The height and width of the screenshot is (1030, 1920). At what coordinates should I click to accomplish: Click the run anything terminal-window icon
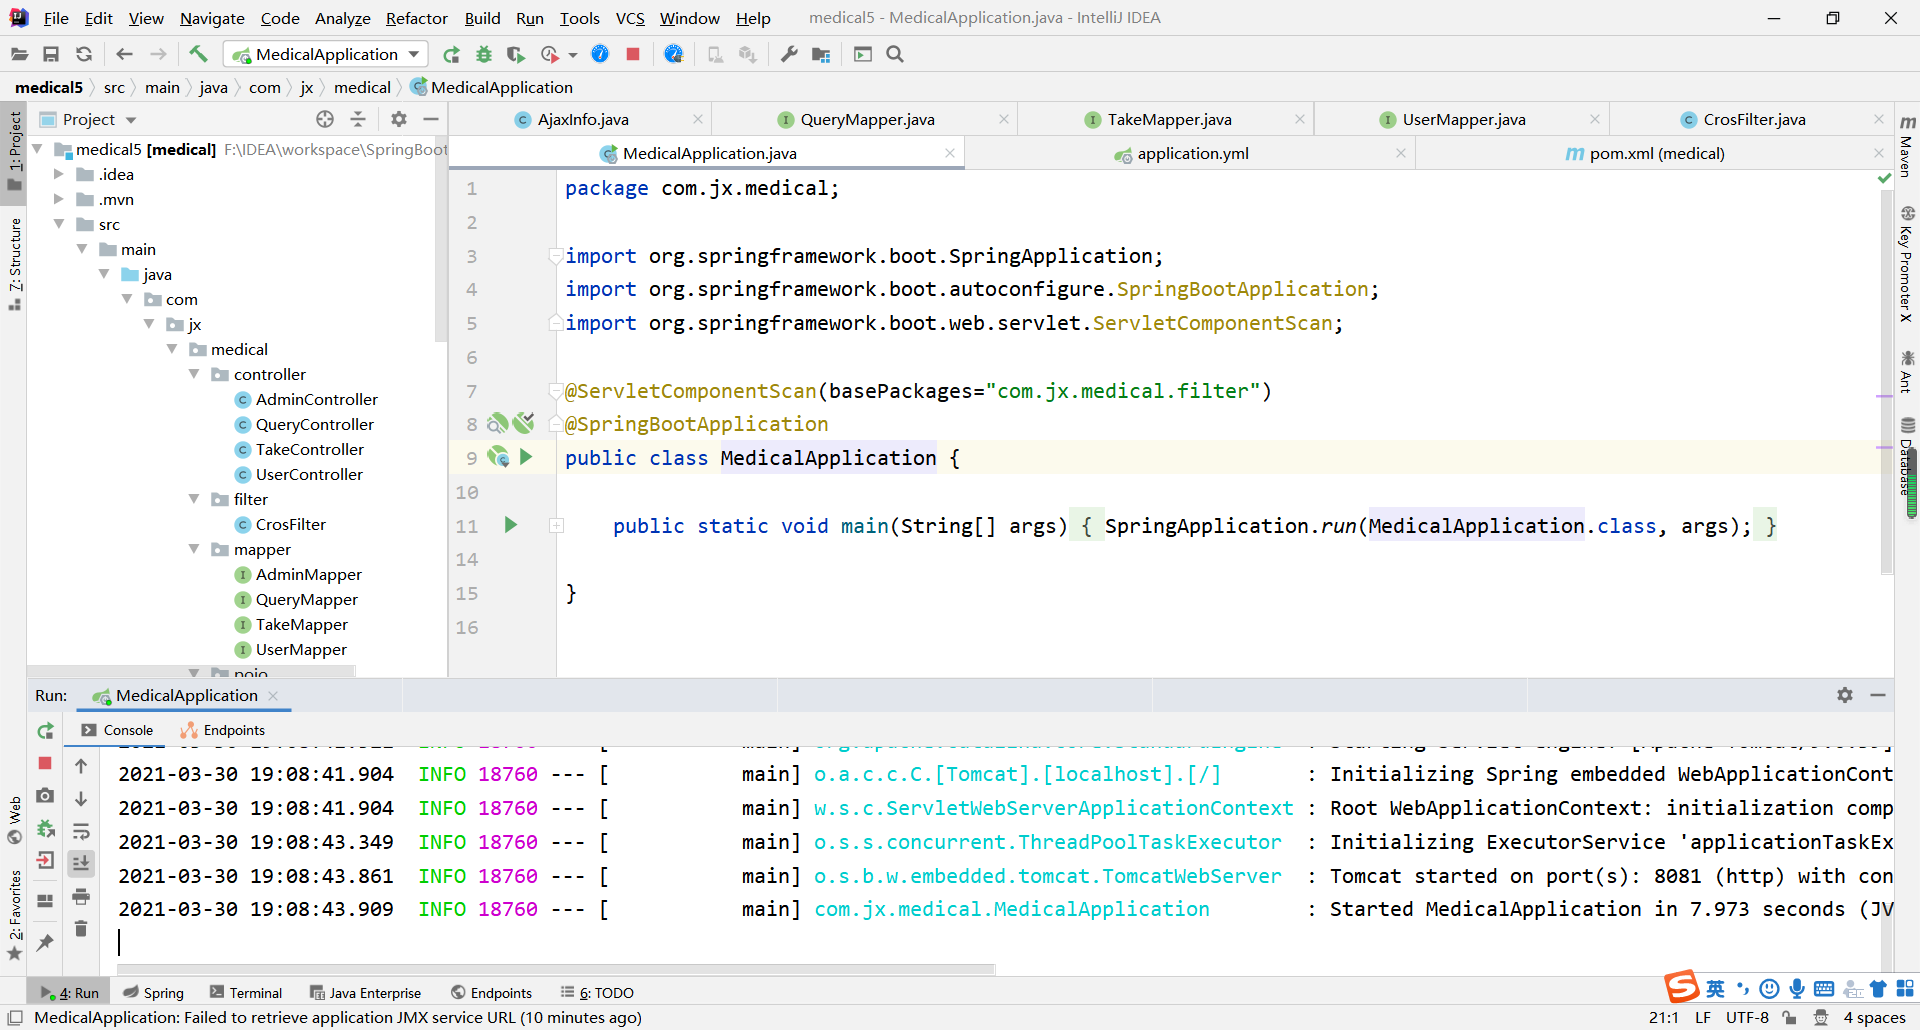(863, 54)
